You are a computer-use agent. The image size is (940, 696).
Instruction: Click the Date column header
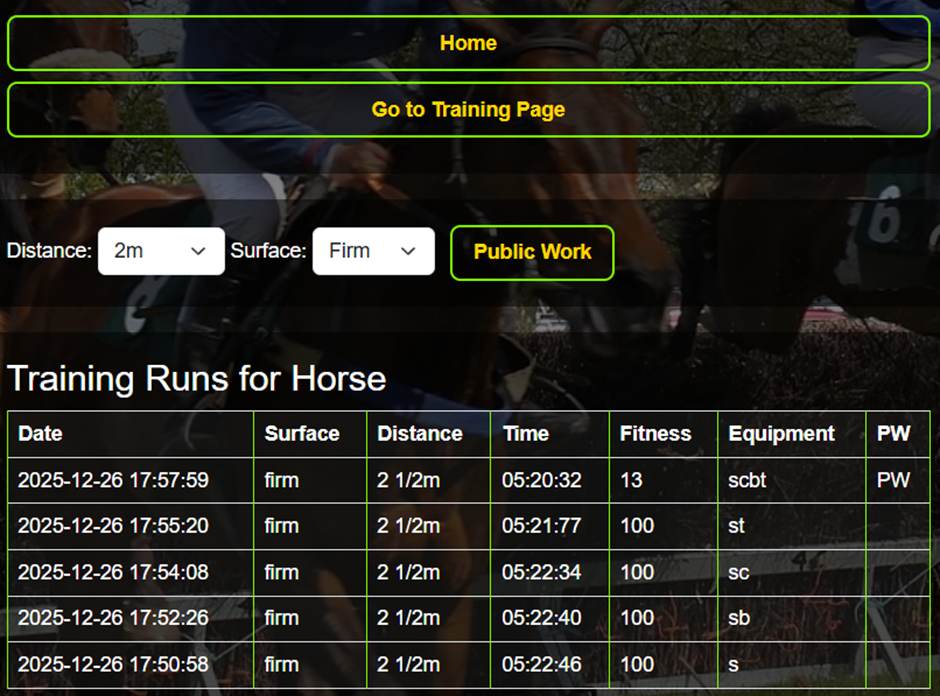click(40, 434)
